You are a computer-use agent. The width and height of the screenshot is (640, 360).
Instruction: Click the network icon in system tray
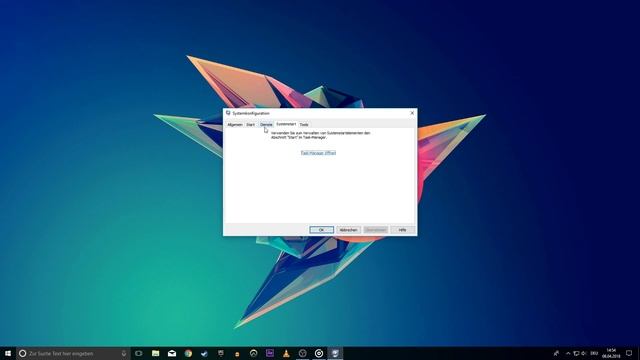(x=576, y=353)
